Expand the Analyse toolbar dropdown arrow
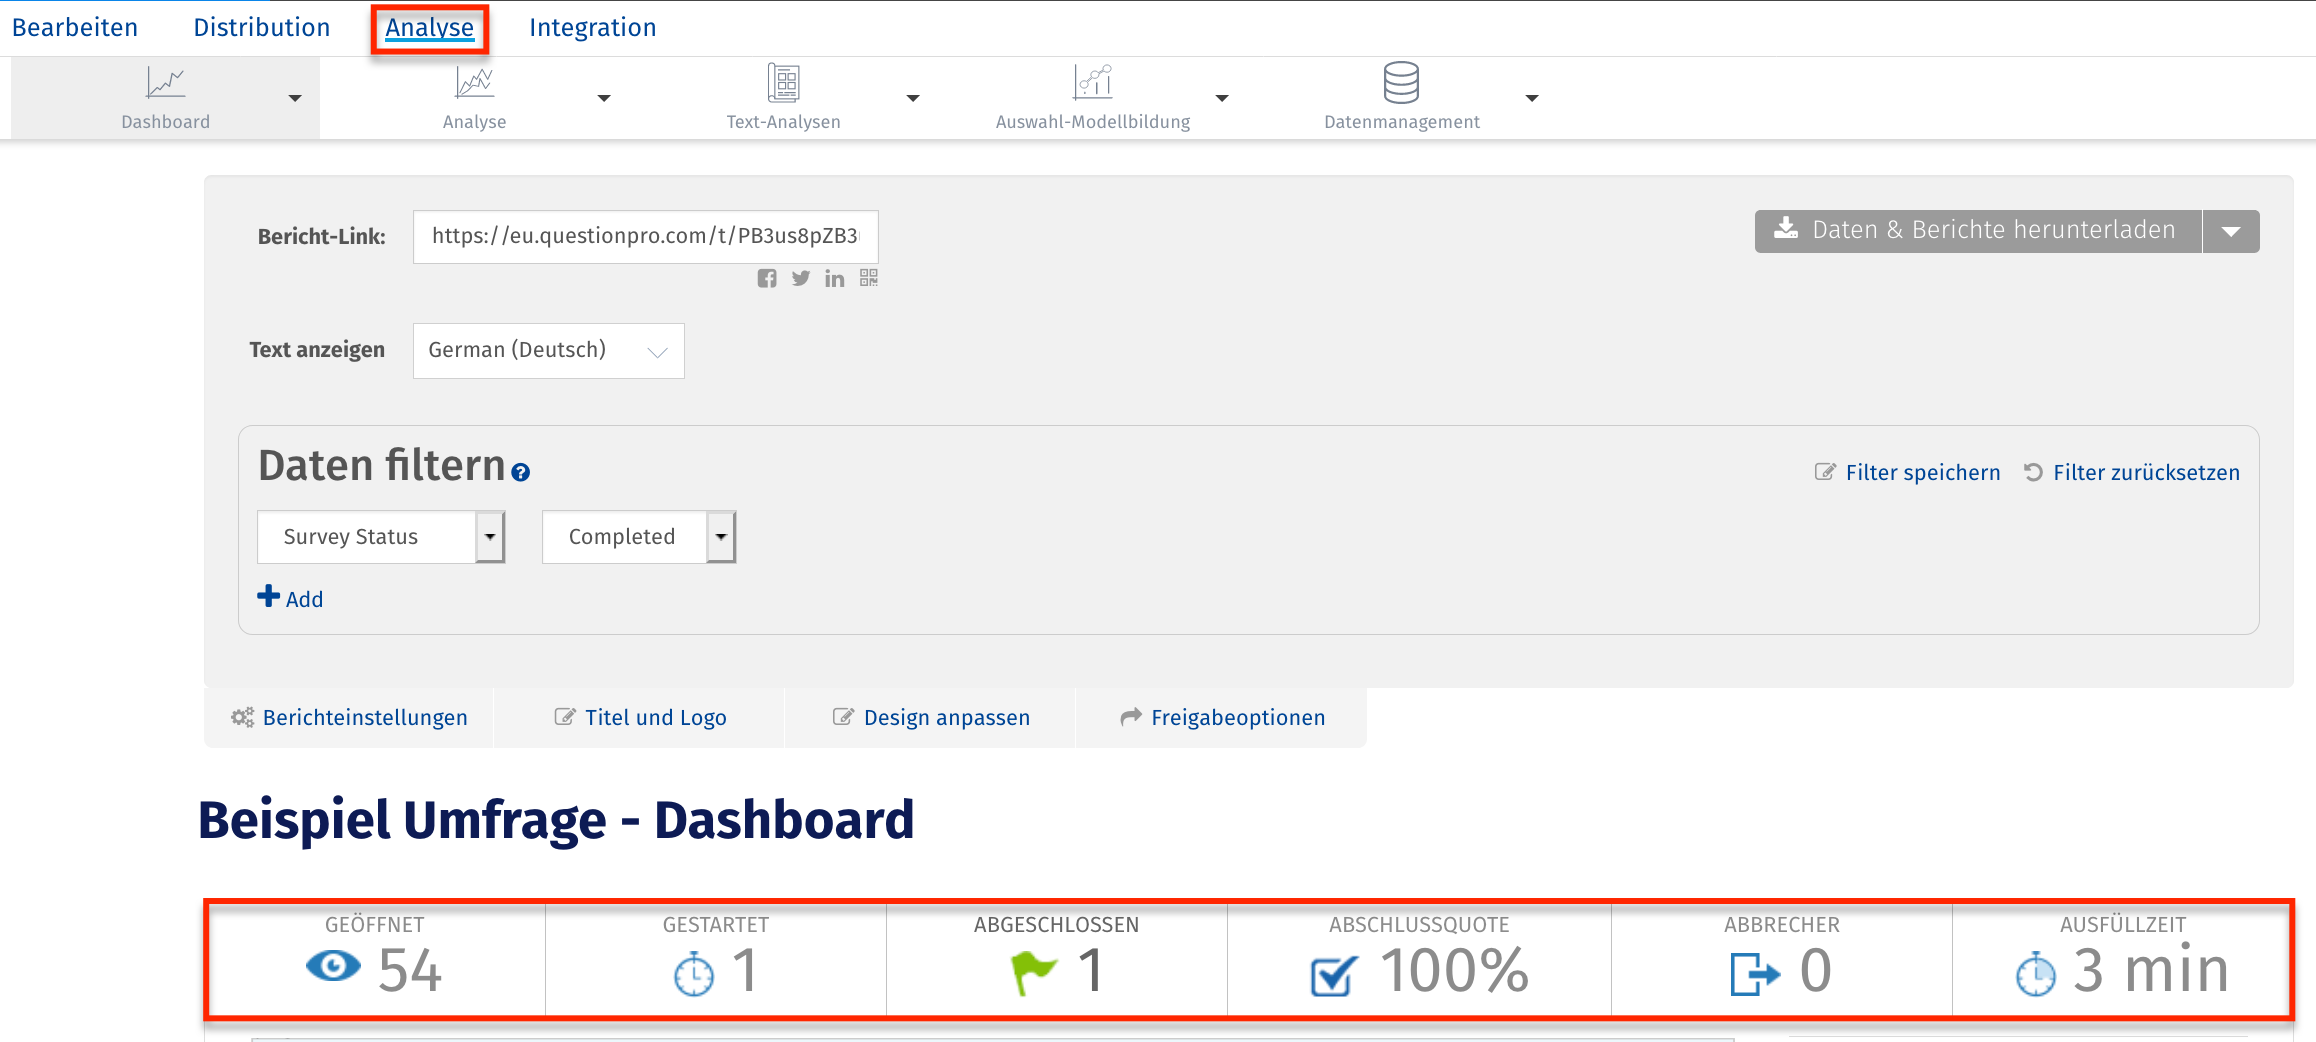Image resolution: width=2316 pixels, height=1042 pixels. point(604,98)
